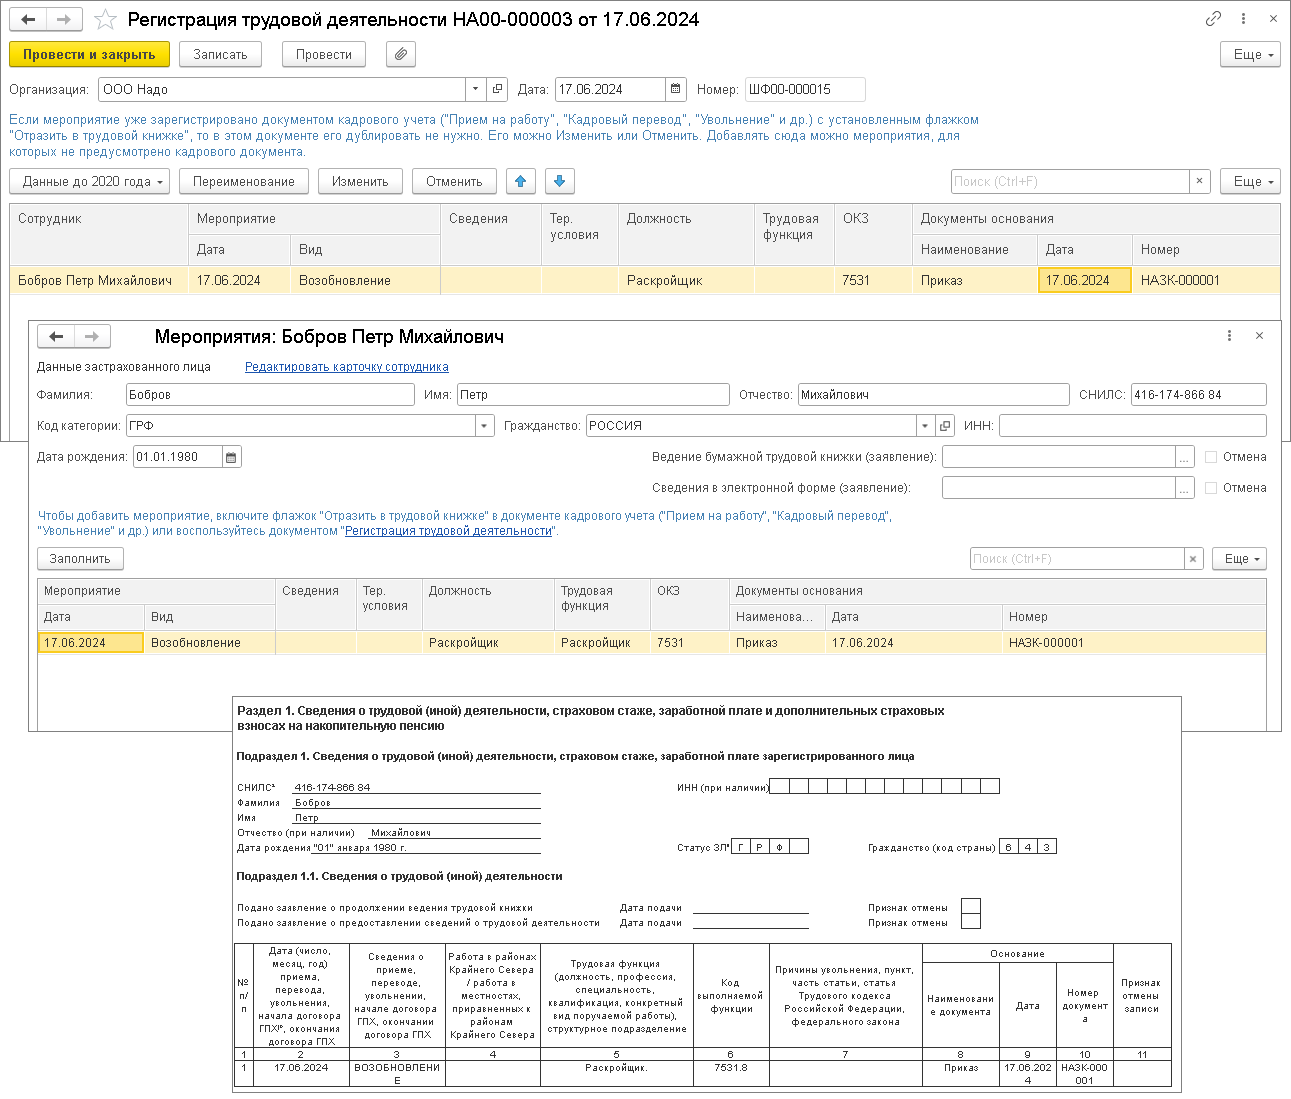Open attached files paperclip button
This screenshot has height=1099, width=1291.
coord(400,54)
